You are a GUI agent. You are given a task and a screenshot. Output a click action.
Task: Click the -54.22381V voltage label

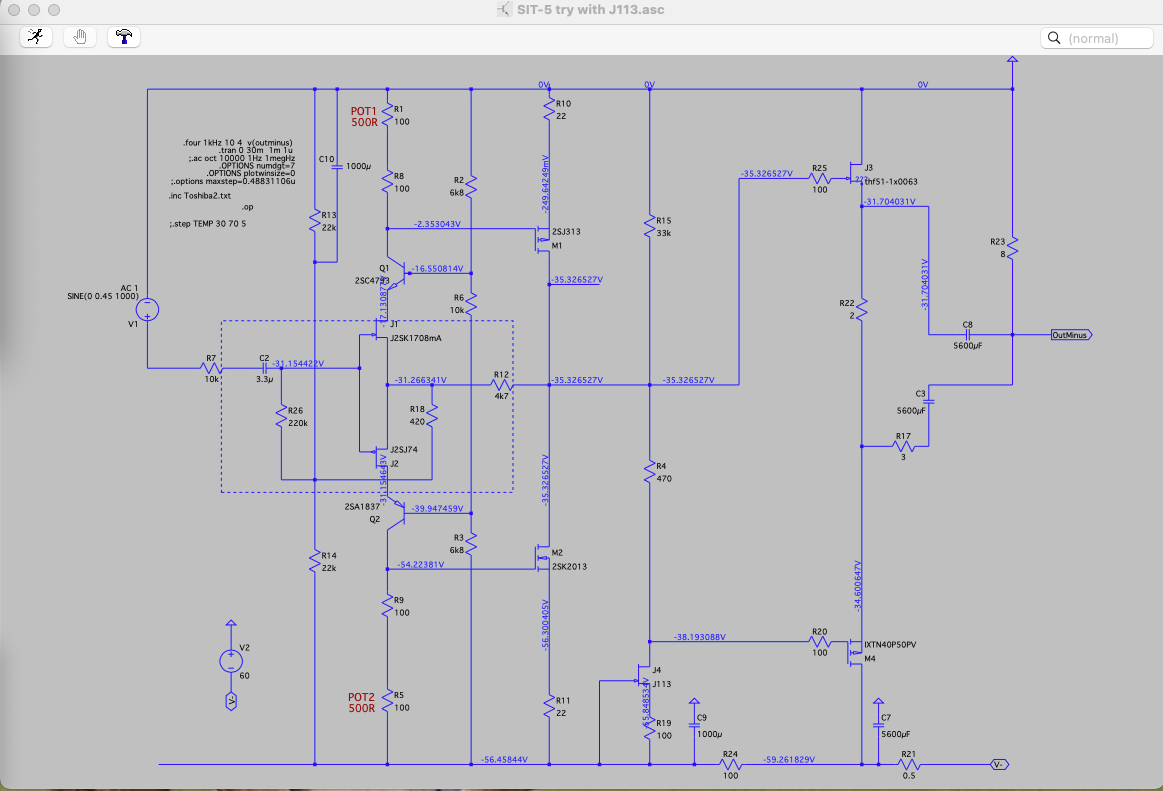pos(421,565)
